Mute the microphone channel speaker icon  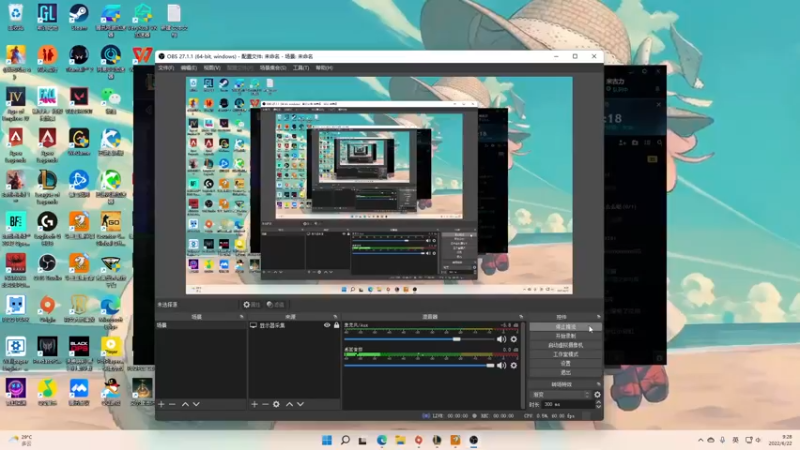[502, 339]
